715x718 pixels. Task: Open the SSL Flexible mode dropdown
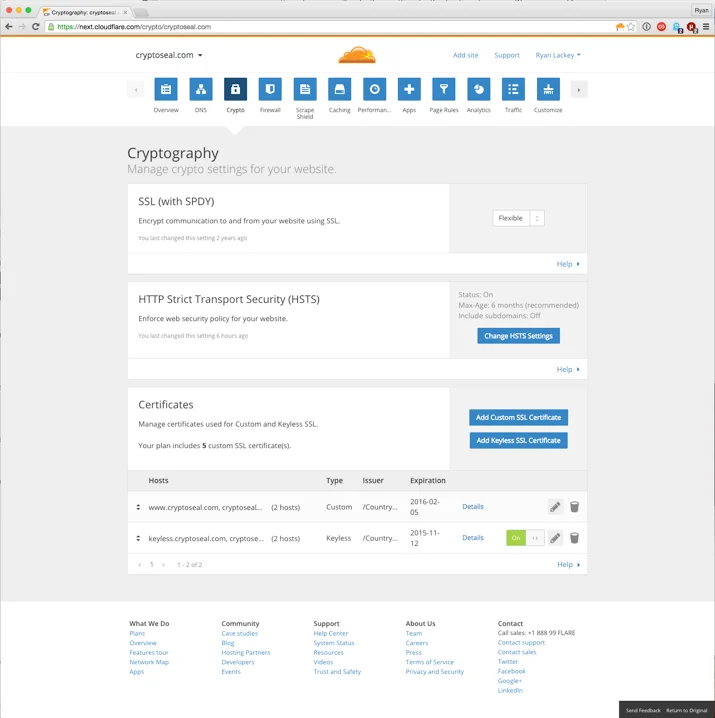point(519,218)
